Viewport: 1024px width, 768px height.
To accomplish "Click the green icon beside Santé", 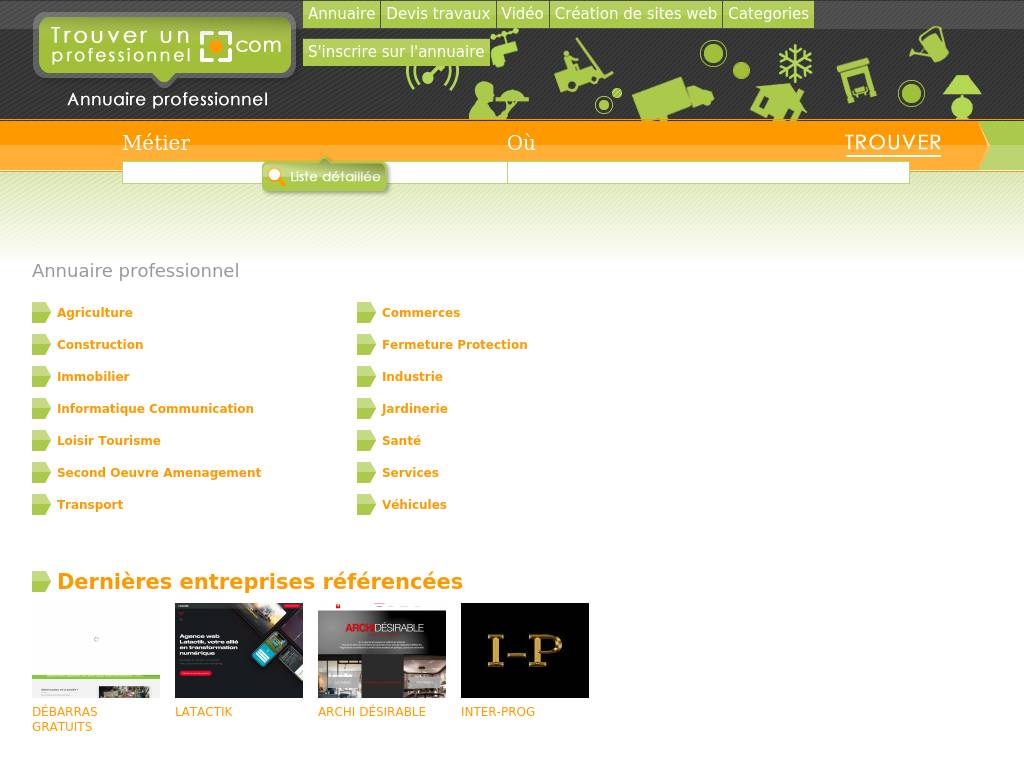I will coord(366,441).
